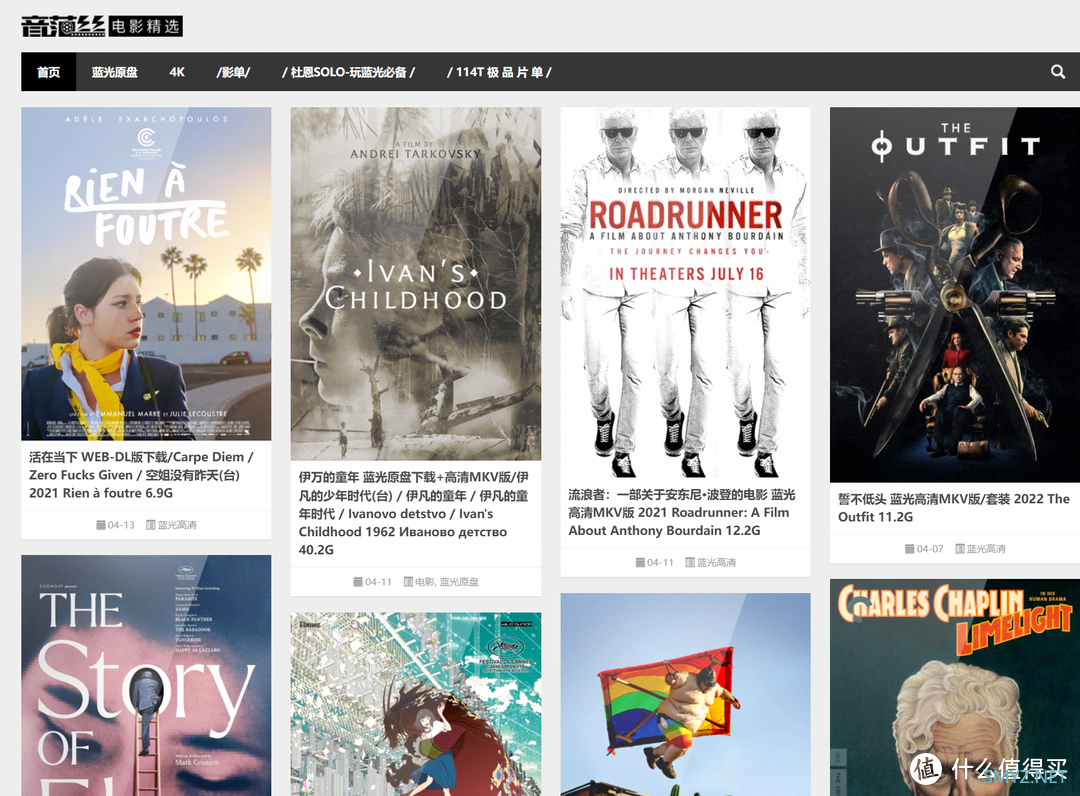This screenshot has height=796, width=1080.
Task: Click 蓝光高清 category under Rien à foutre
Action: [177, 525]
